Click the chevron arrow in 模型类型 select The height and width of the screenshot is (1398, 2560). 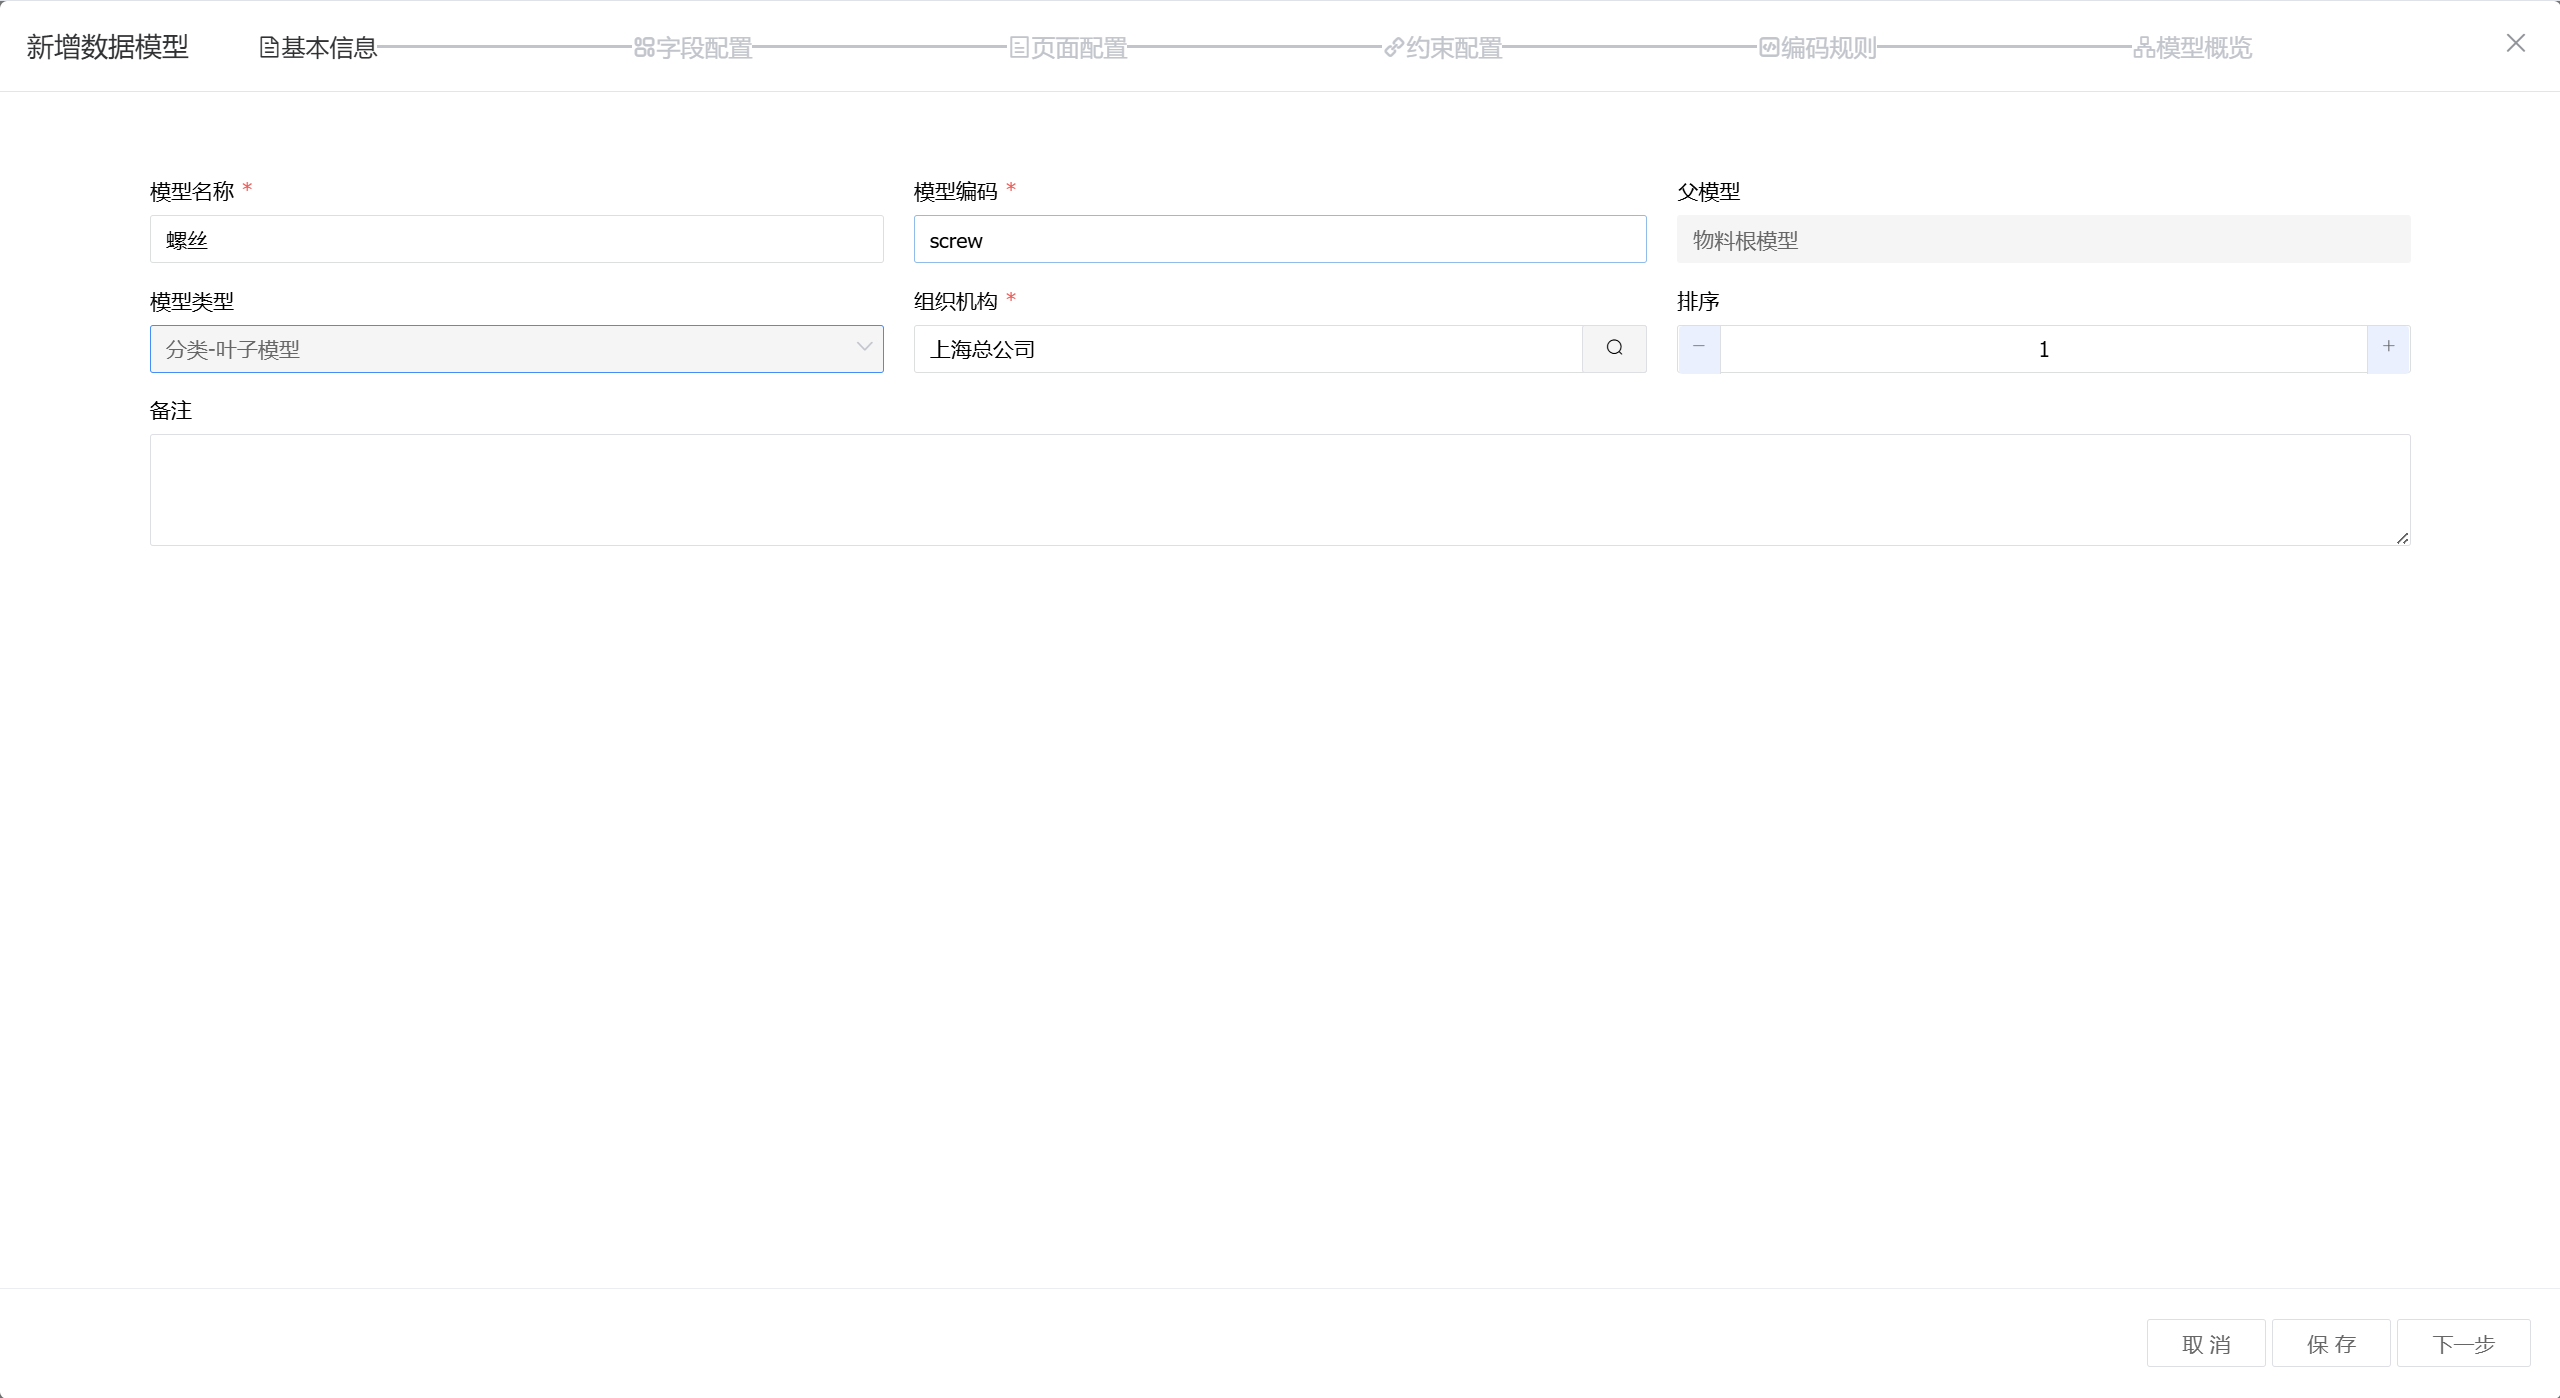click(864, 348)
